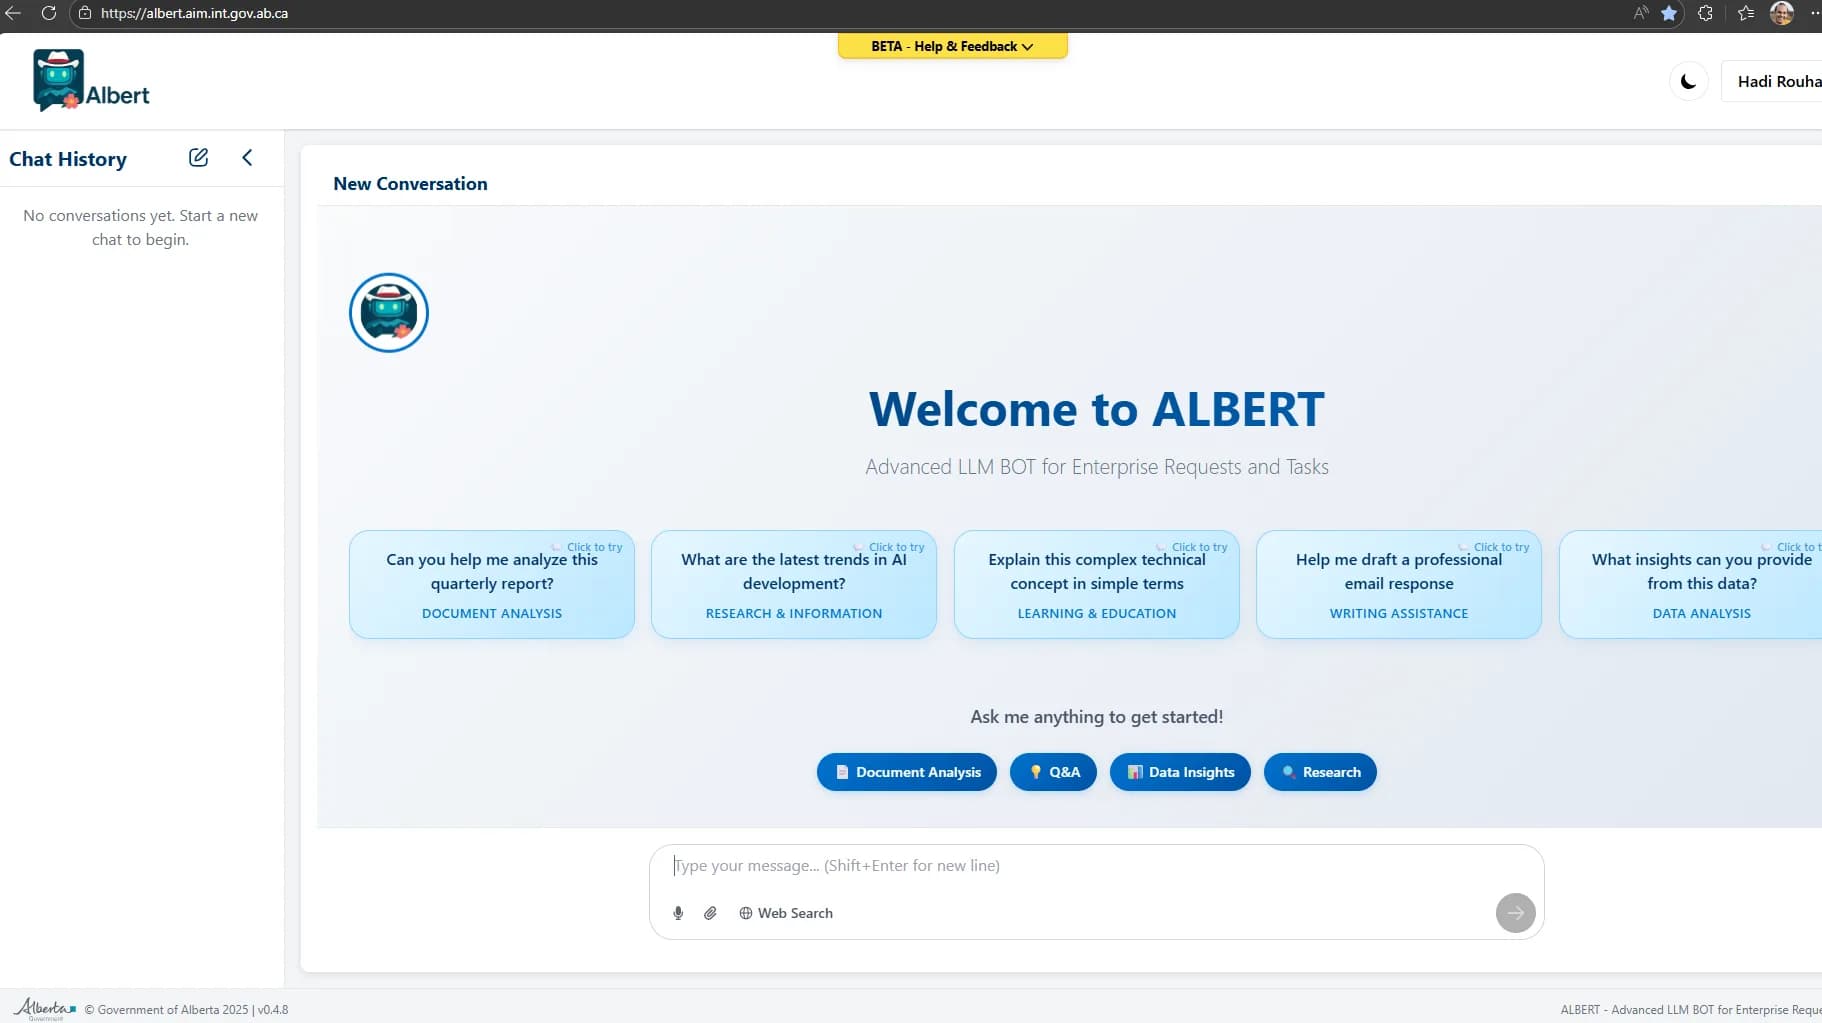1822x1023 pixels.
Task: Toggle dark mode with the moon icon
Action: tap(1687, 81)
